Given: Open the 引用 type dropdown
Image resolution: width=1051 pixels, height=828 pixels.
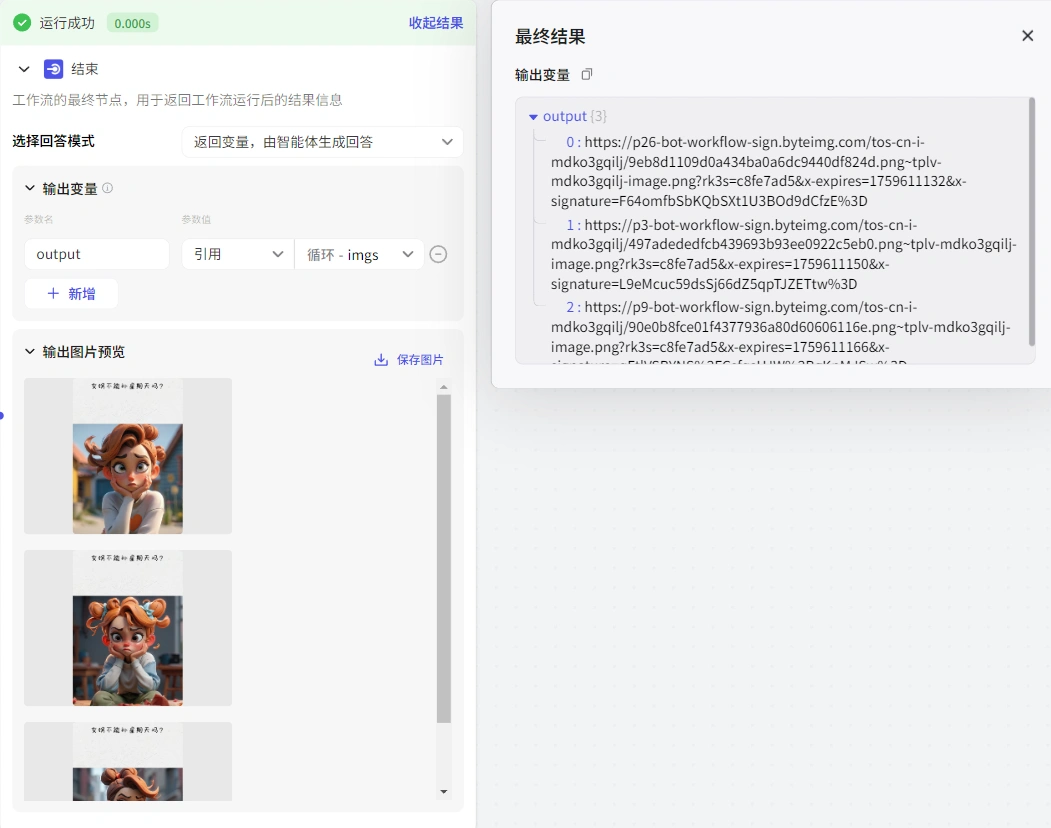Looking at the screenshot, I should (x=238, y=254).
